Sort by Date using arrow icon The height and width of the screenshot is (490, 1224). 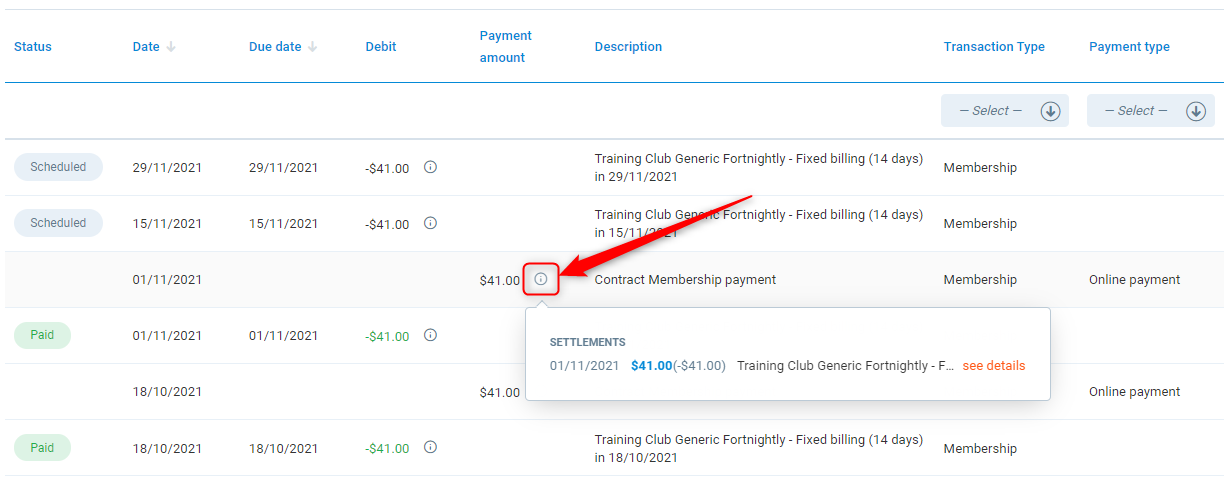pos(171,47)
